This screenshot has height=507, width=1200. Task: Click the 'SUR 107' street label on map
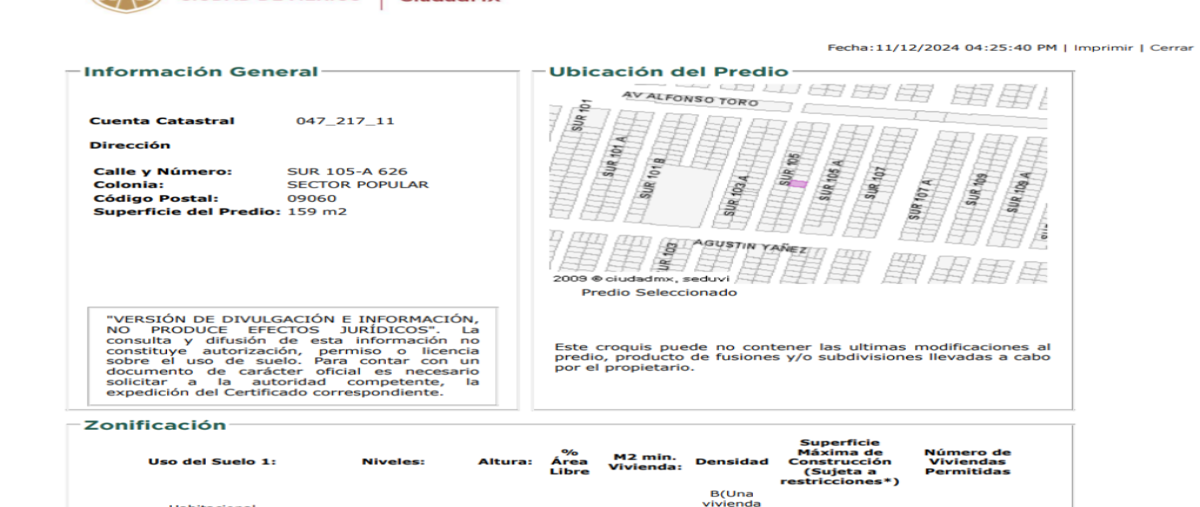tap(877, 183)
